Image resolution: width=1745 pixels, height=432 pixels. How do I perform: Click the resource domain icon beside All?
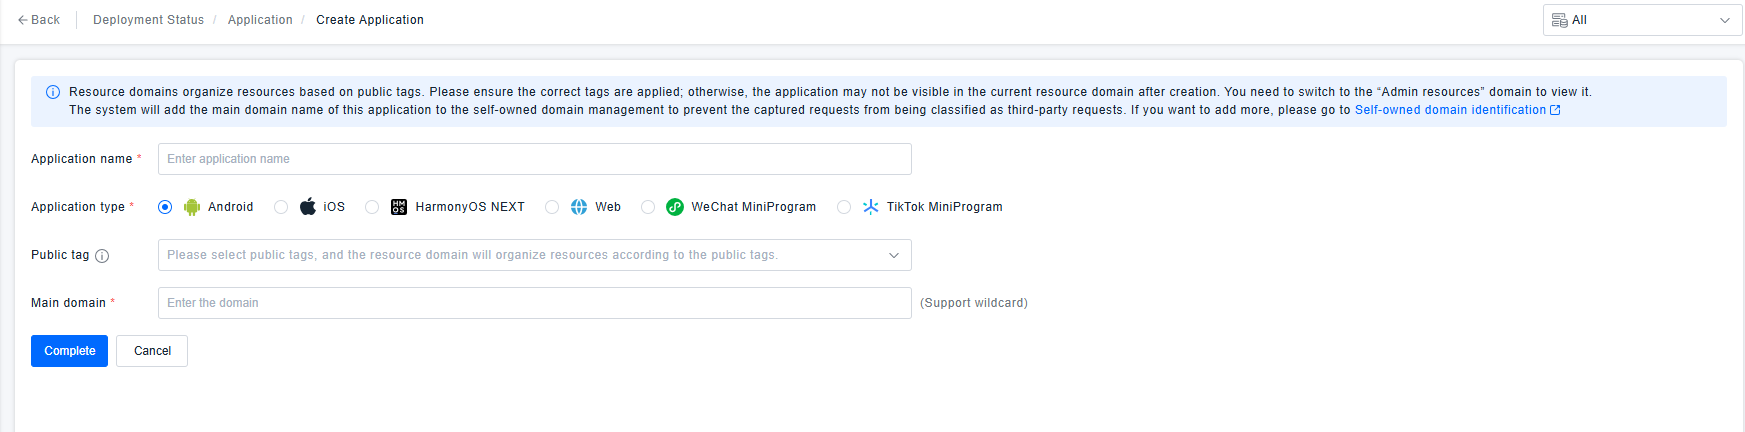tap(1559, 20)
